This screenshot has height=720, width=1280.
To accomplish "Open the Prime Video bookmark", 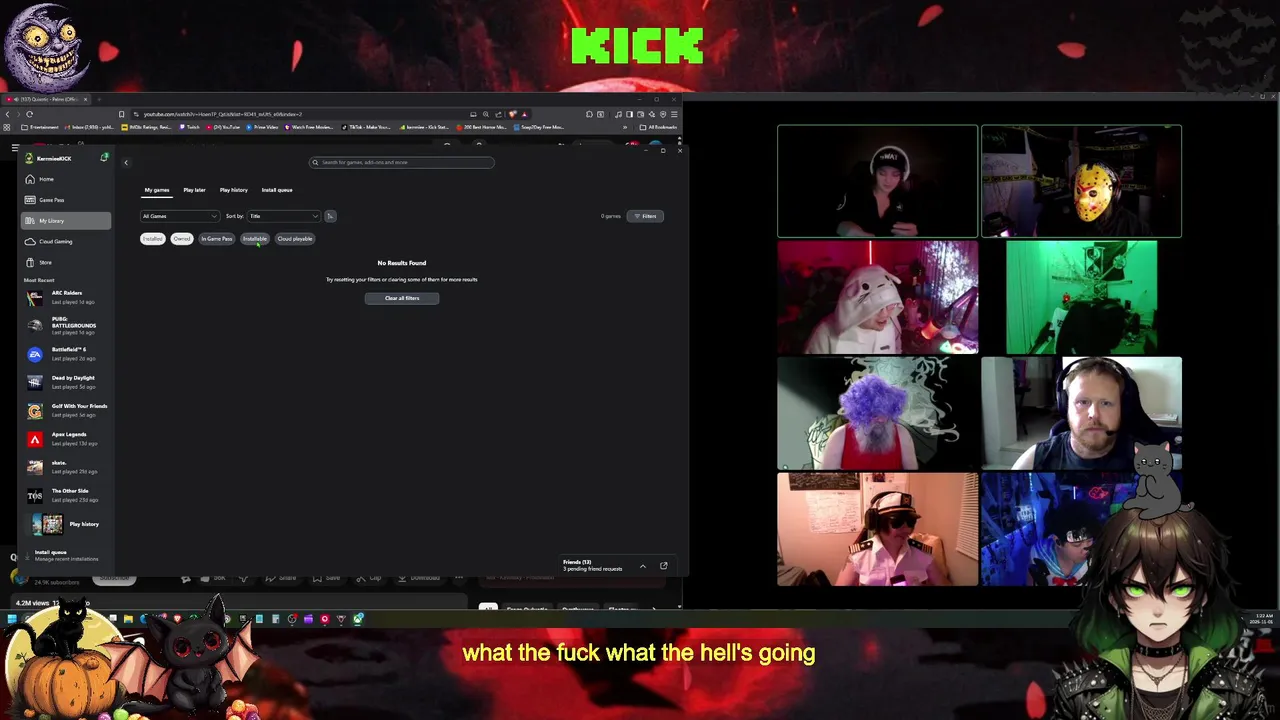I will pyautogui.click(x=262, y=127).
